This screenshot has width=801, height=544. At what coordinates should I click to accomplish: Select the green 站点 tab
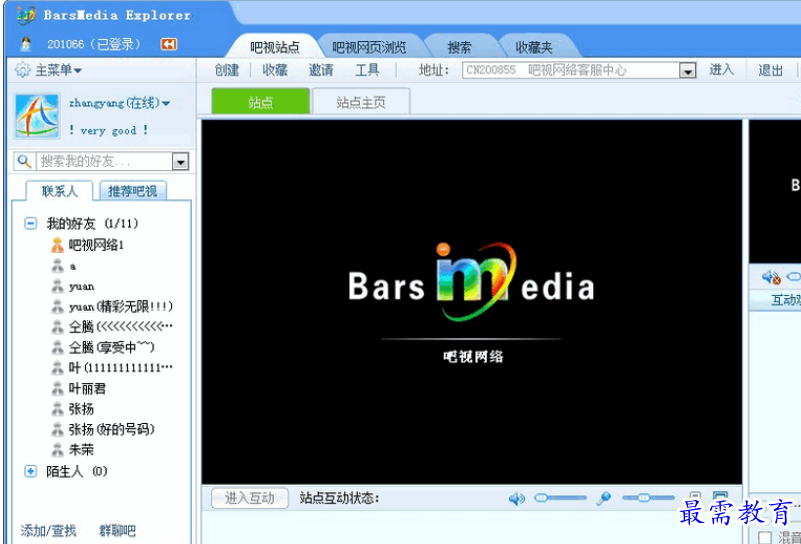click(x=261, y=102)
